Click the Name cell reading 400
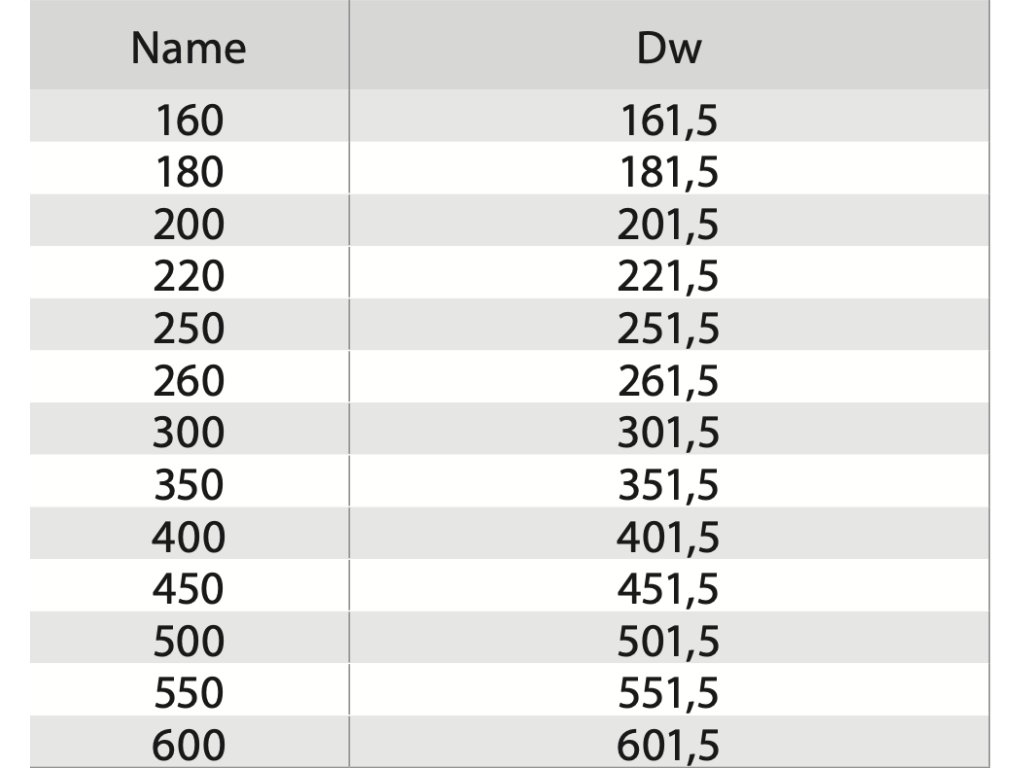This screenshot has width=1024, height=768. 189,537
